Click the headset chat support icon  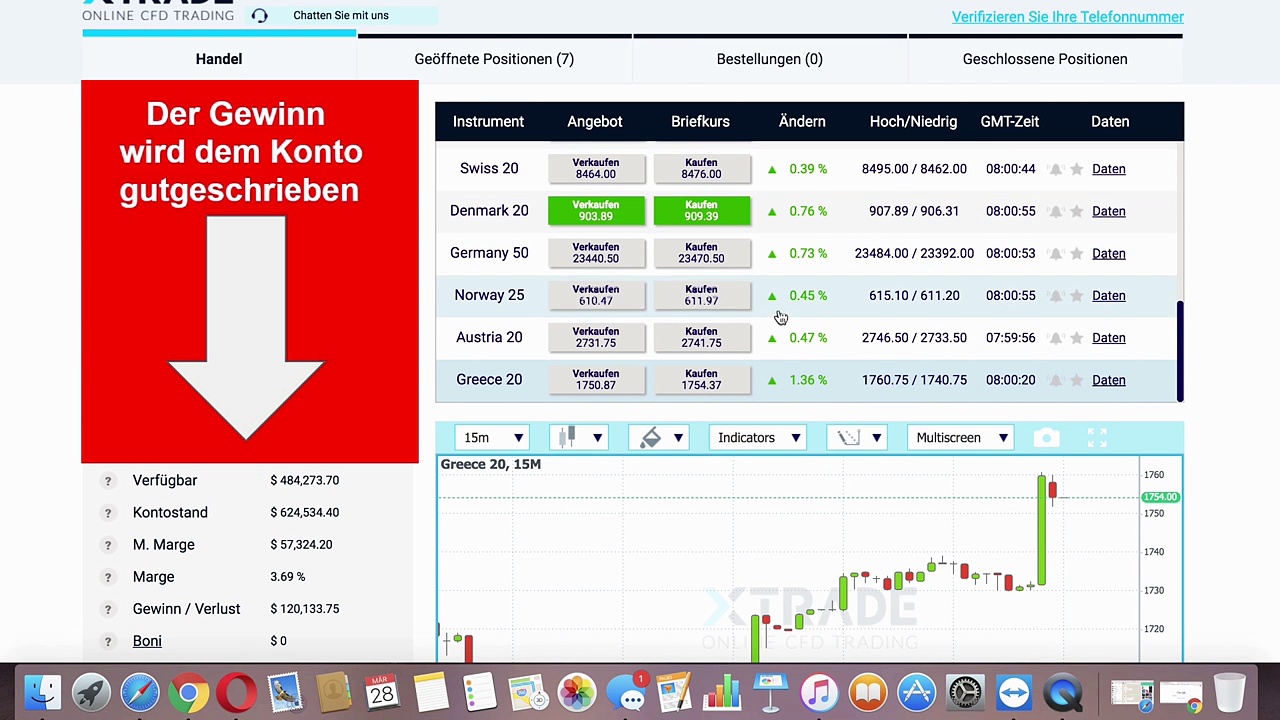260,16
